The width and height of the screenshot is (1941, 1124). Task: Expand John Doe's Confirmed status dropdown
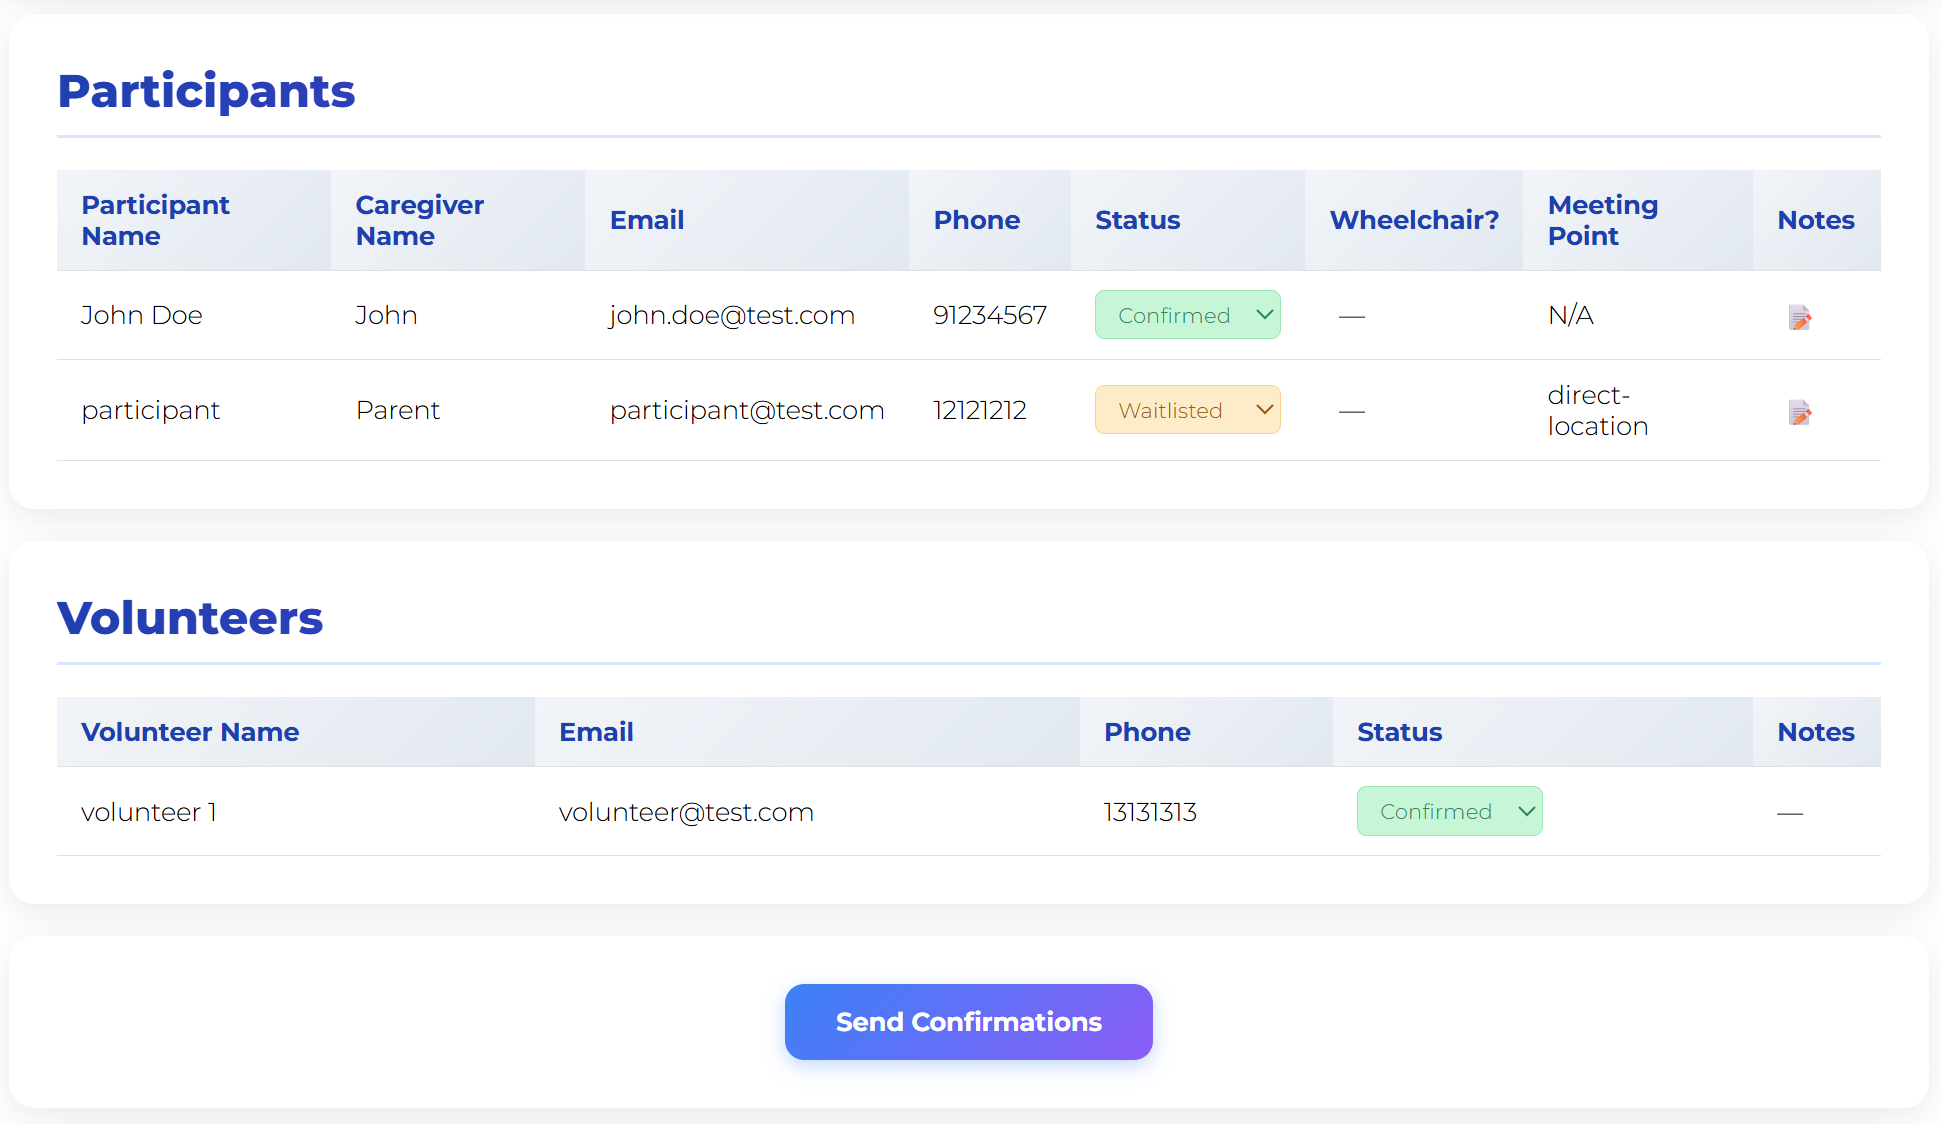[x=1187, y=315]
